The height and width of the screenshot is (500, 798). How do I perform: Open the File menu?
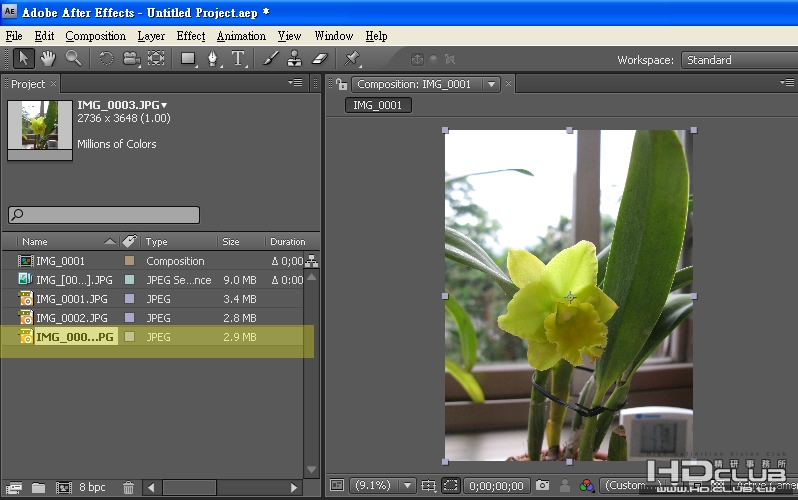(x=14, y=36)
